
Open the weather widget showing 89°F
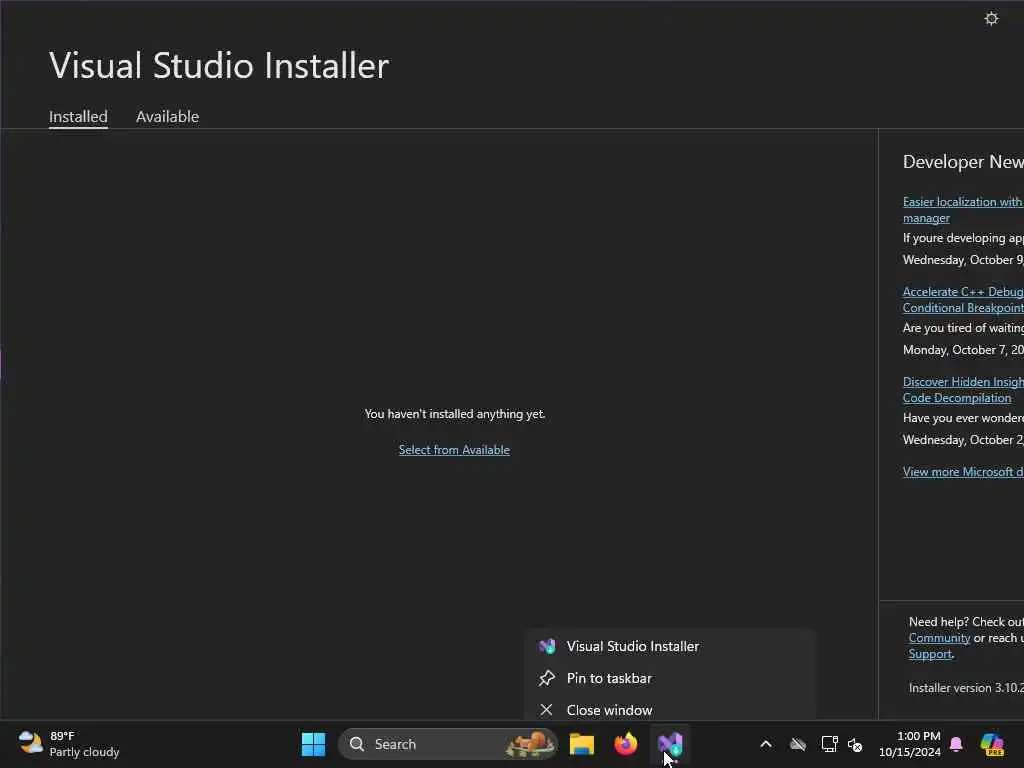(69, 744)
